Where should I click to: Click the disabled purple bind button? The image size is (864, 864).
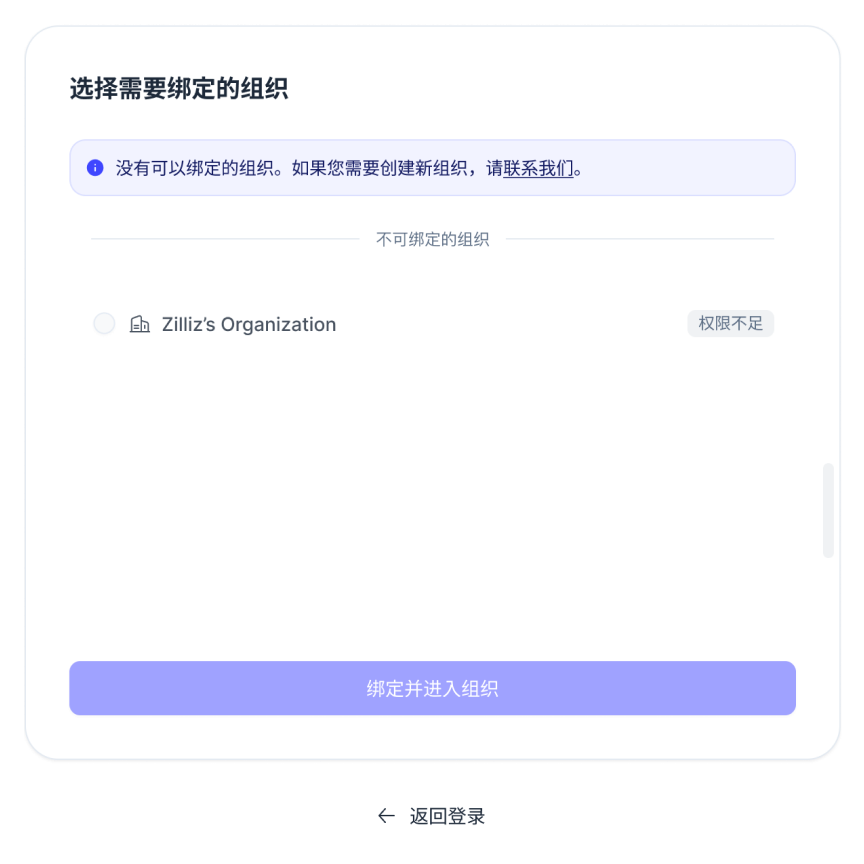[x=432, y=688]
